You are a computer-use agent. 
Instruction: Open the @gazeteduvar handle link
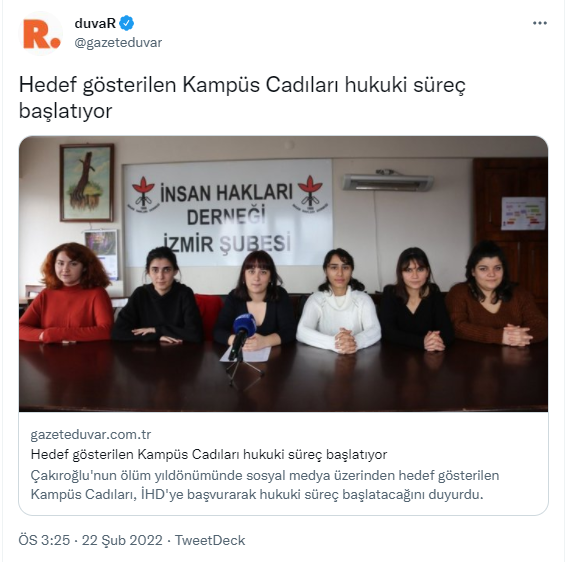point(118,43)
